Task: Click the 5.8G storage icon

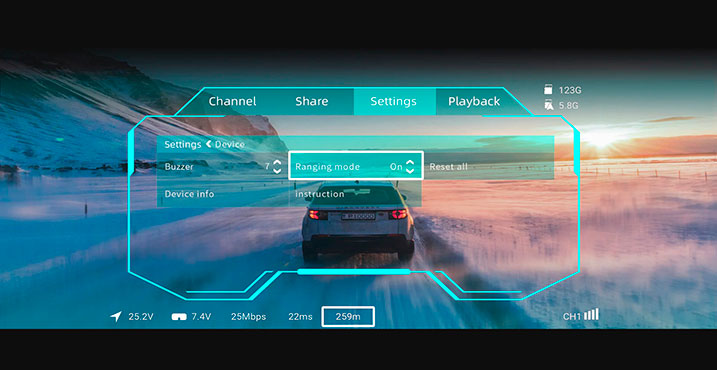Action: click(x=548, y=106)
